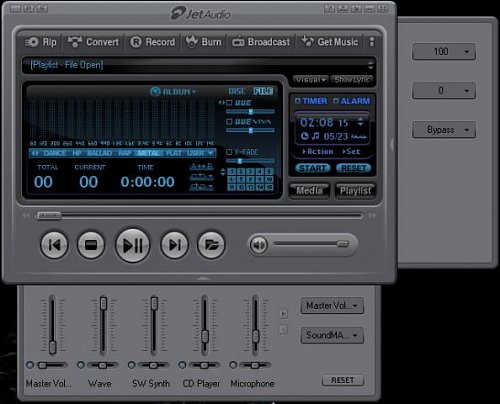Open a file with the folder button
This screenshot has height=404, width=500.
[211, 245]
